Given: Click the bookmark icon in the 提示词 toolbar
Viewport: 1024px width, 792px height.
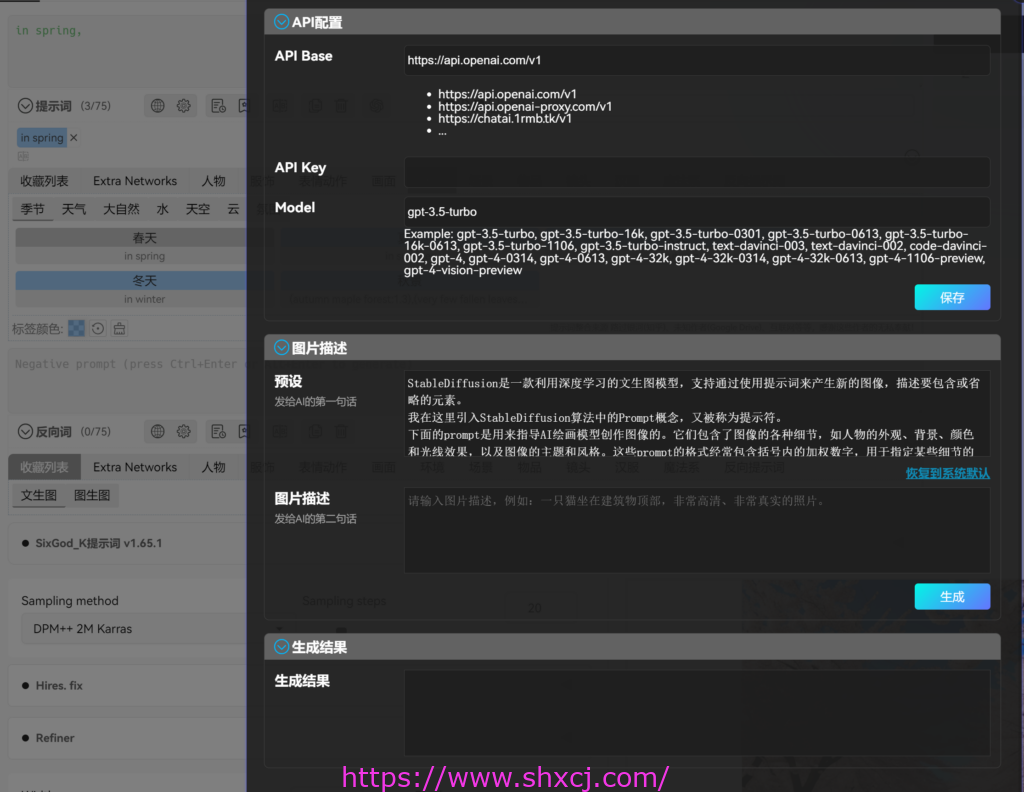Looking at the screenshot, I should coord(241,105).
